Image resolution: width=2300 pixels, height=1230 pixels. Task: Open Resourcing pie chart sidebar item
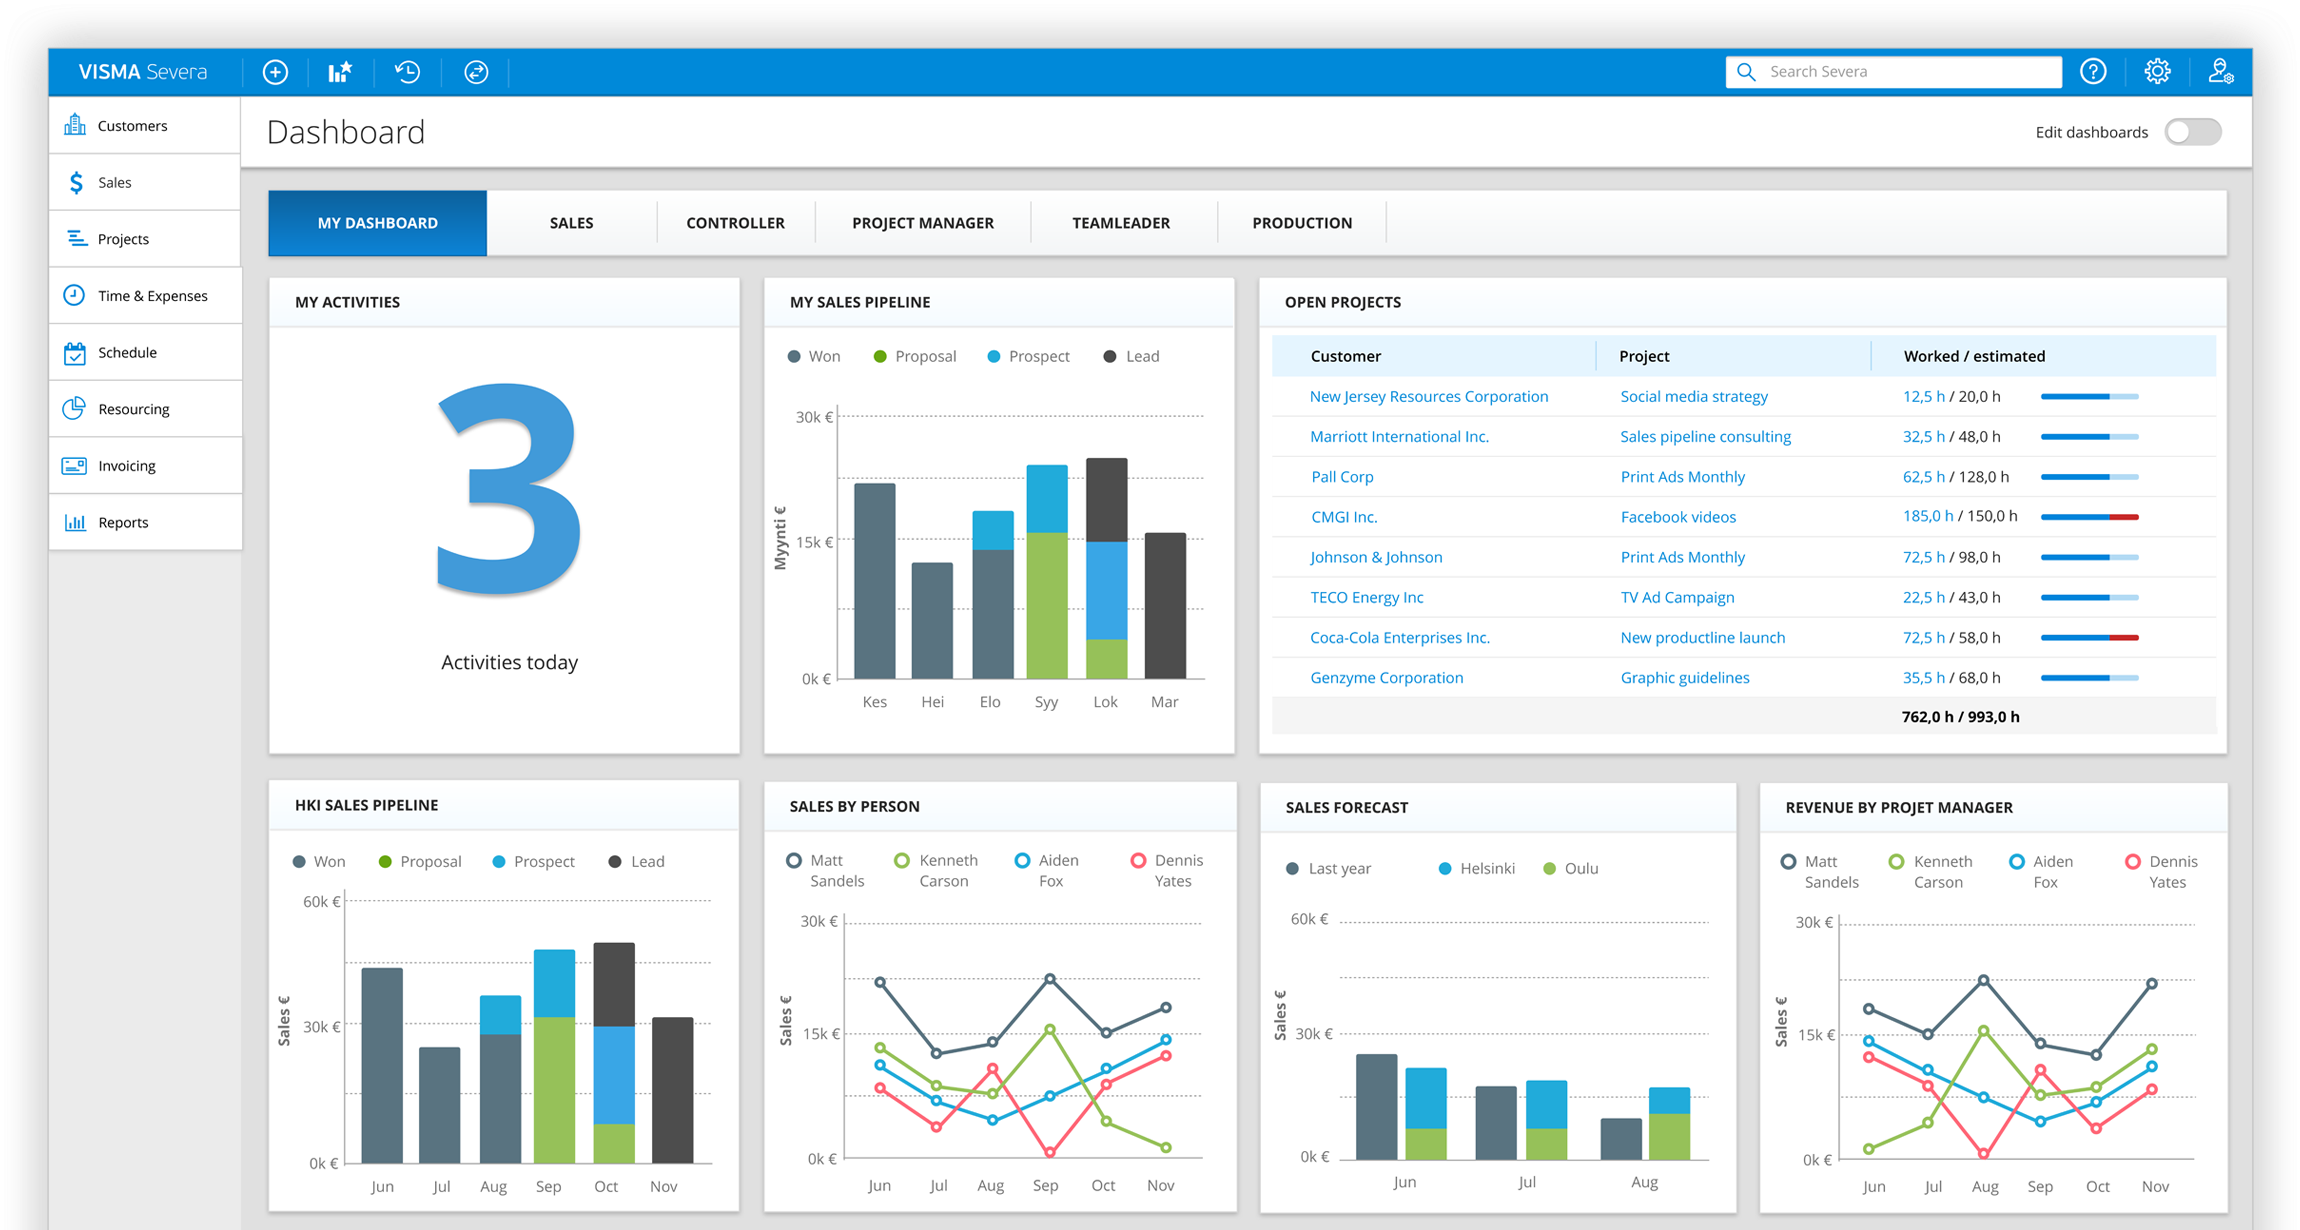133,409
